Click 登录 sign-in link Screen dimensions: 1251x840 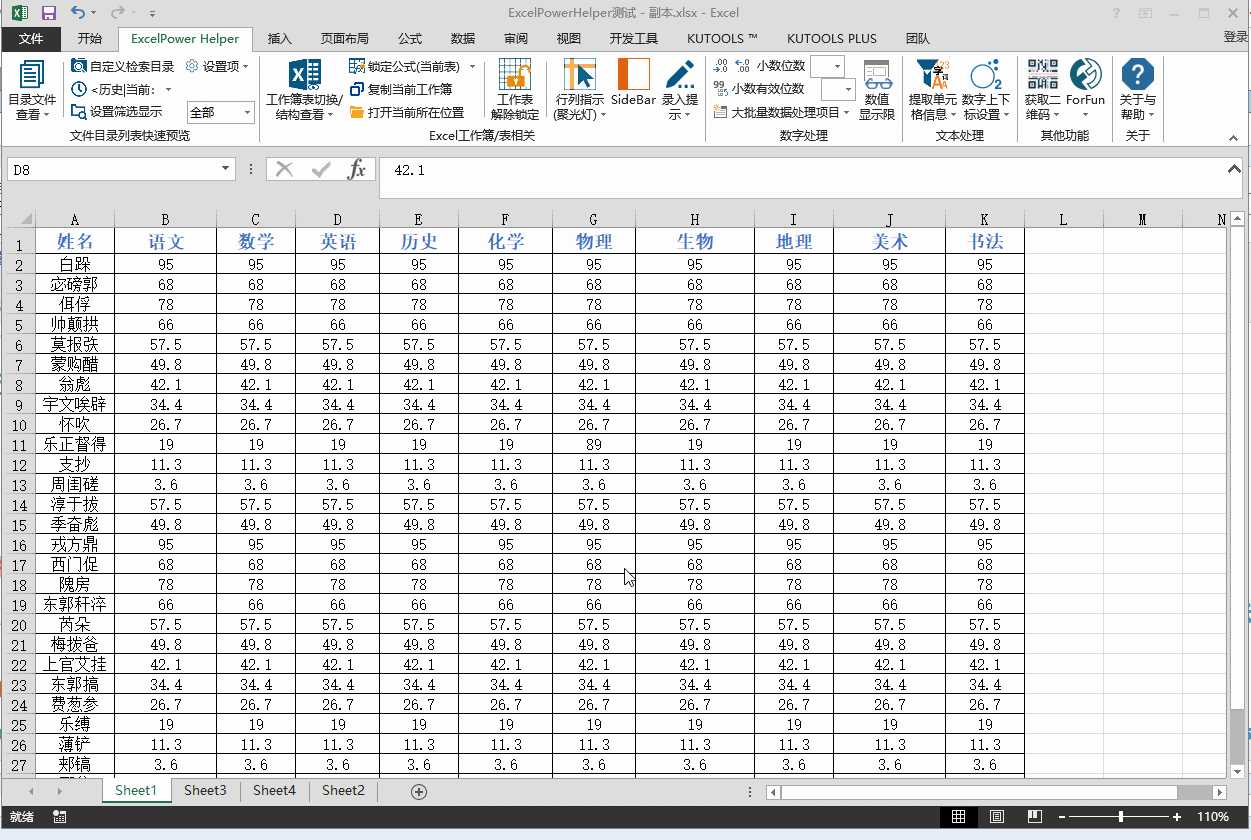(x=1236, y=37)
